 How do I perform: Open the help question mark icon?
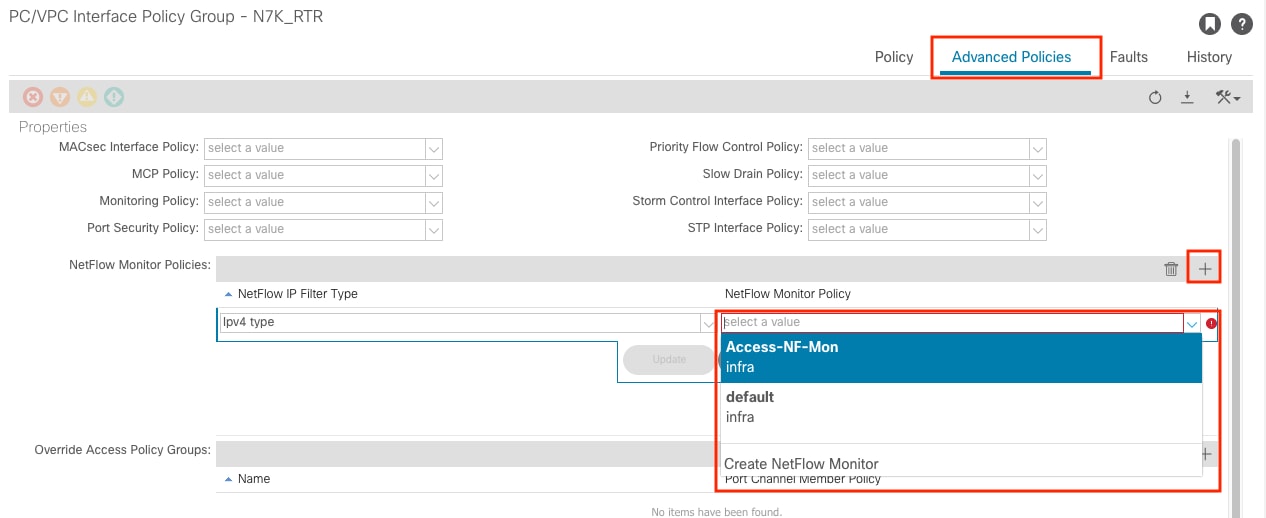[x=1241, y=23]
